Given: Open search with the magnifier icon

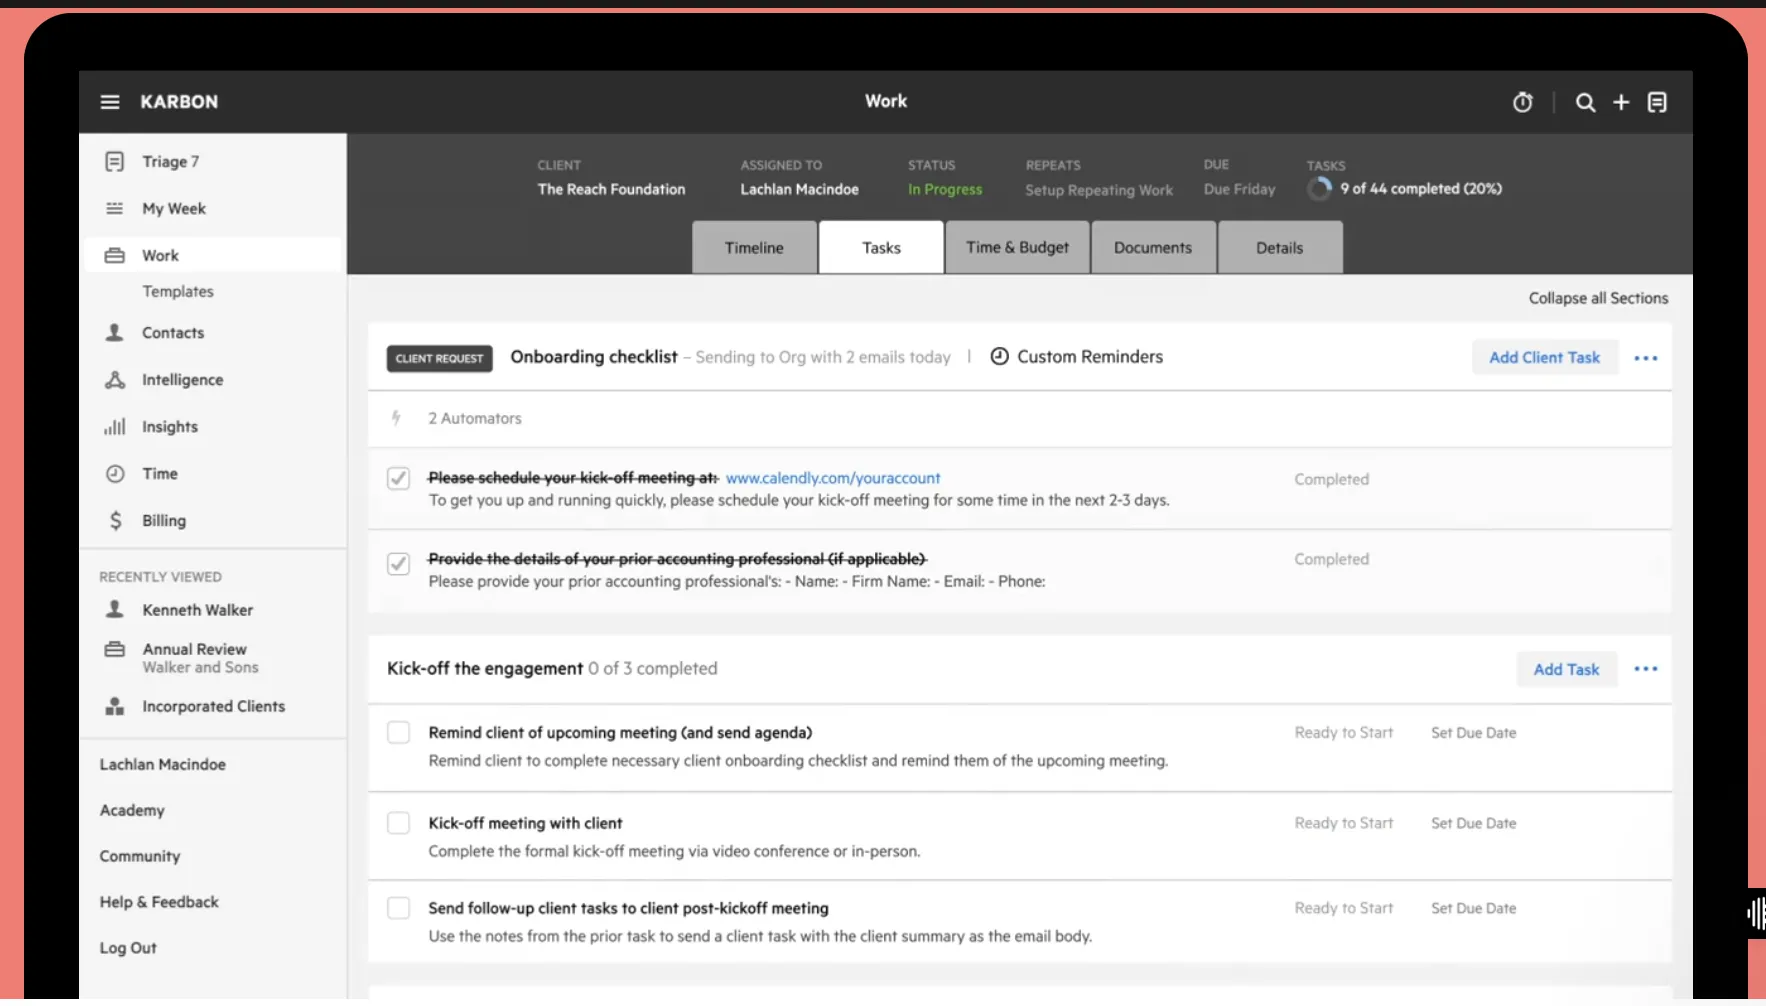Looking at the screenshot, I should tap(1585, 102).
